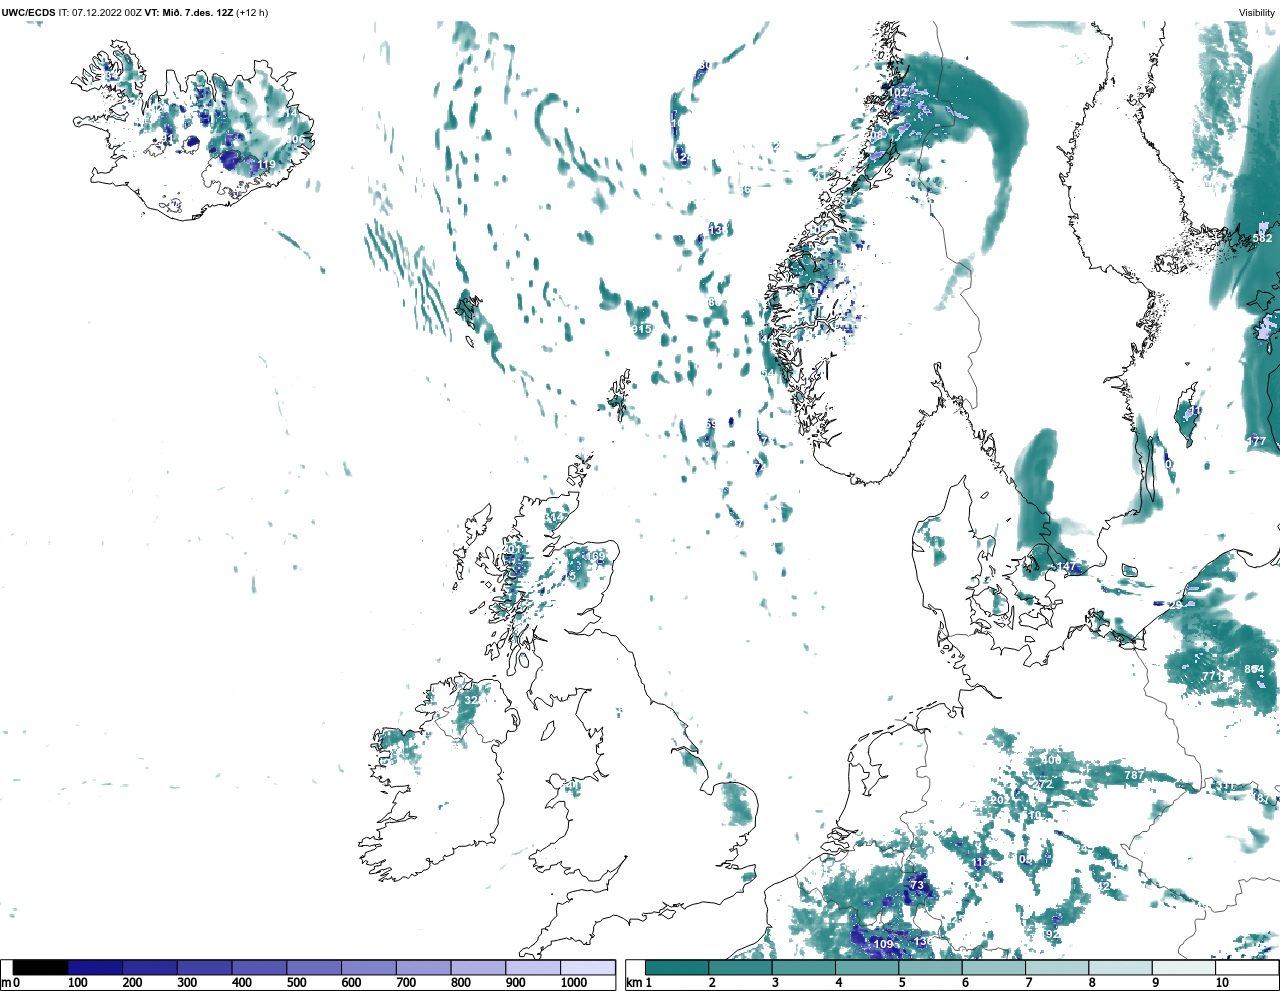Viewport: 1280px width, 991px height.
Task: Select the 300–400 m blue swatch
Action: pos(205,968)
